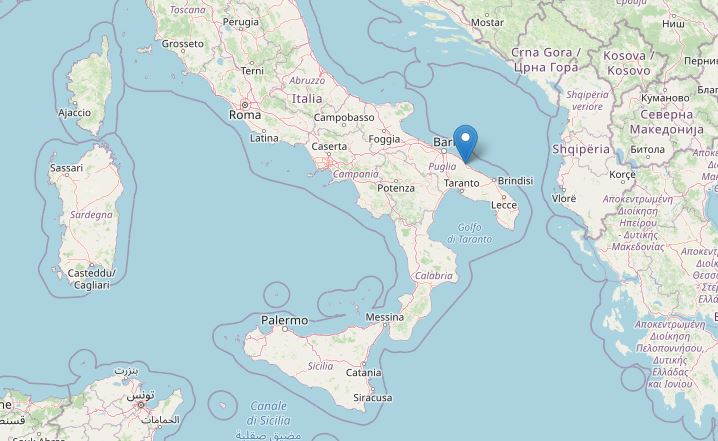
Task: Select the Crna Gora country label
Action: pos(546,53)
